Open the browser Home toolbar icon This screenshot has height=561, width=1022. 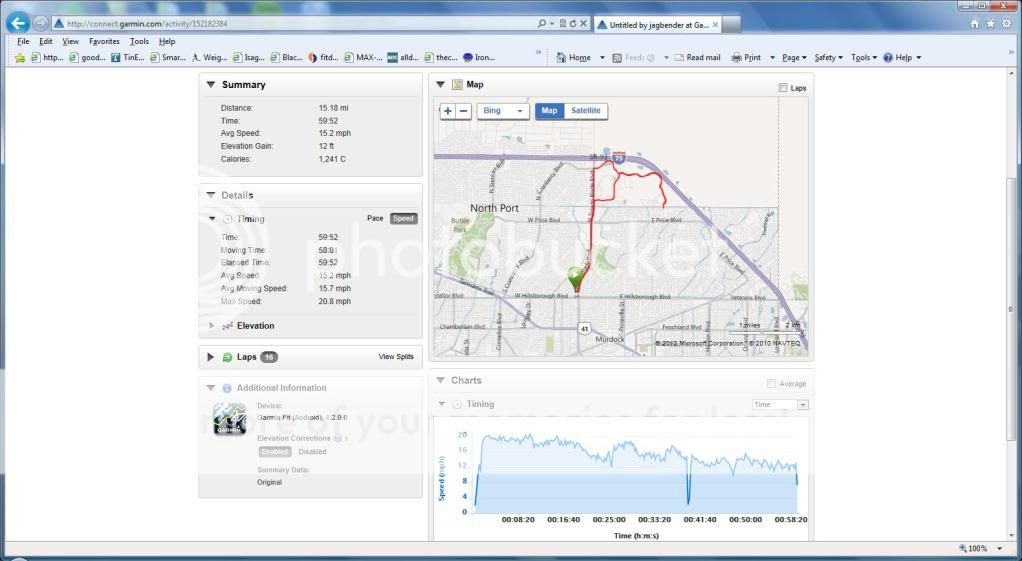click(x=573, y=58)
